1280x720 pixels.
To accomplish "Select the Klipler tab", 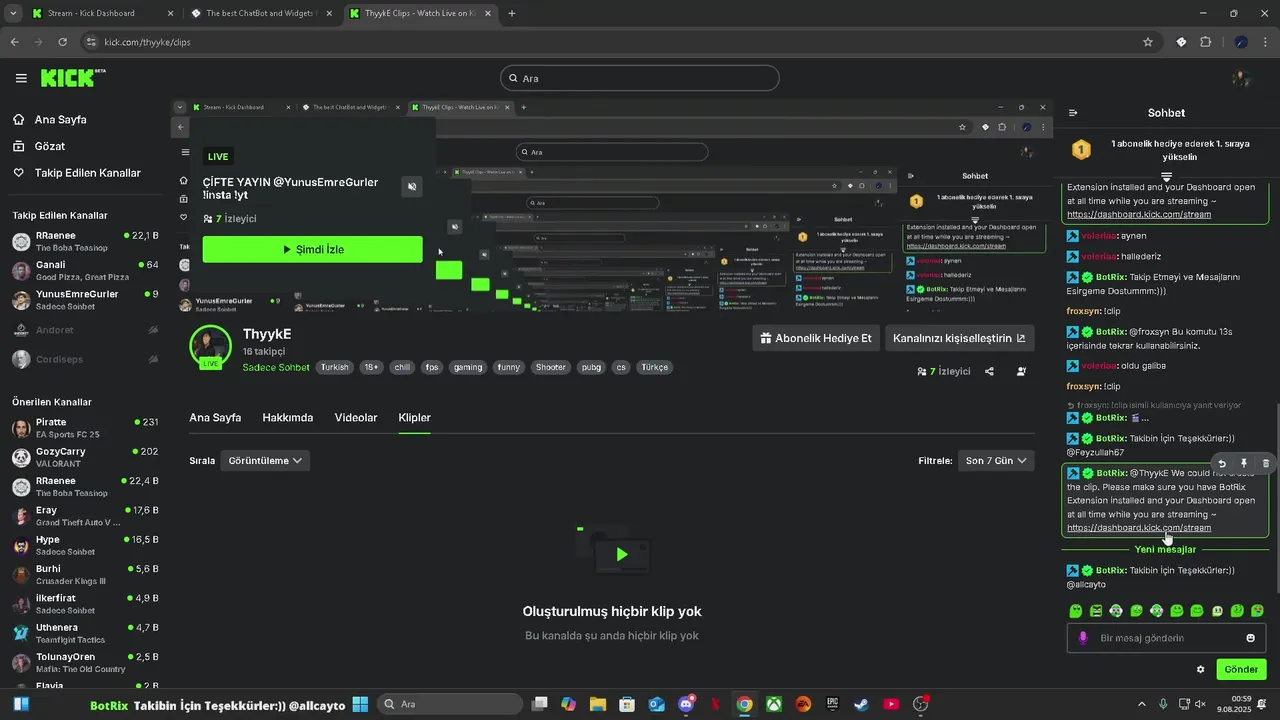I will (414, 417).
